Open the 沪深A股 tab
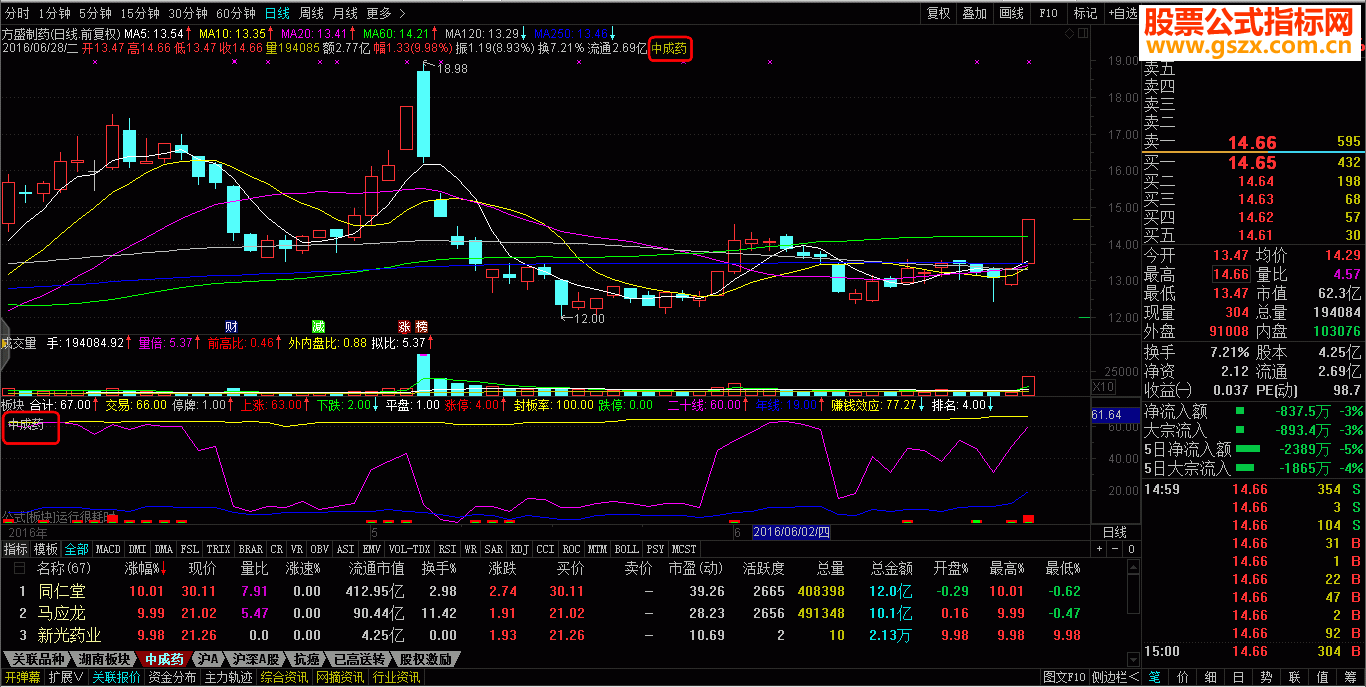This screenshot has height=687, width=1366. point(254,660)
